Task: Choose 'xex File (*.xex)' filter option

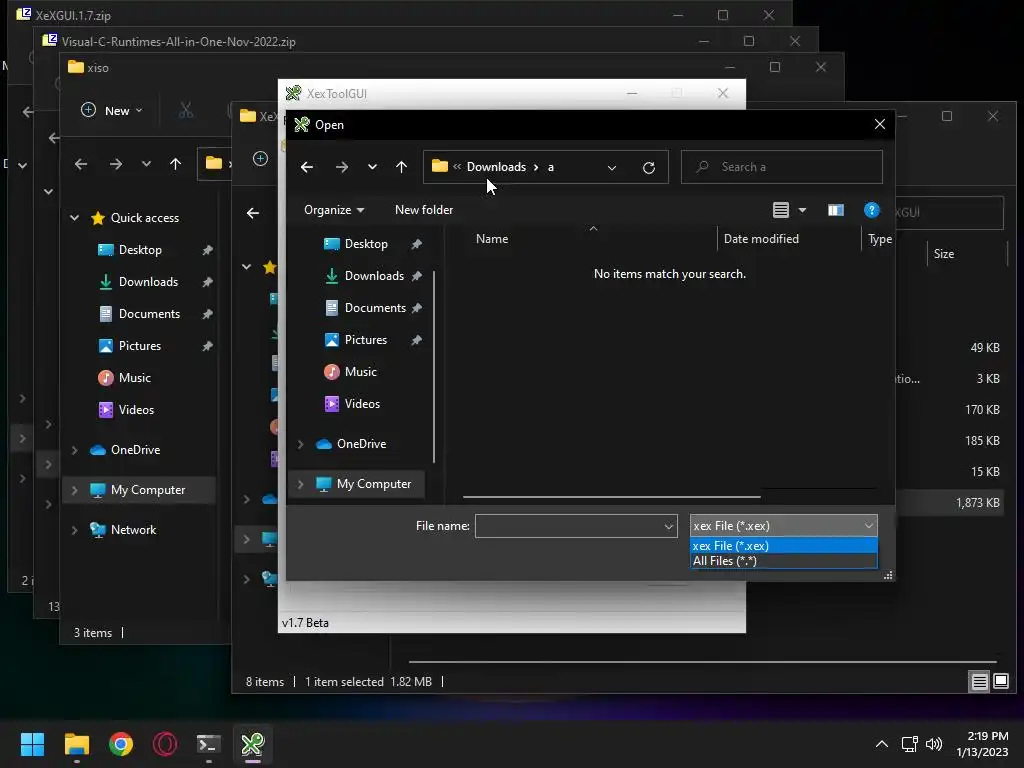Action: coord(784,546)
